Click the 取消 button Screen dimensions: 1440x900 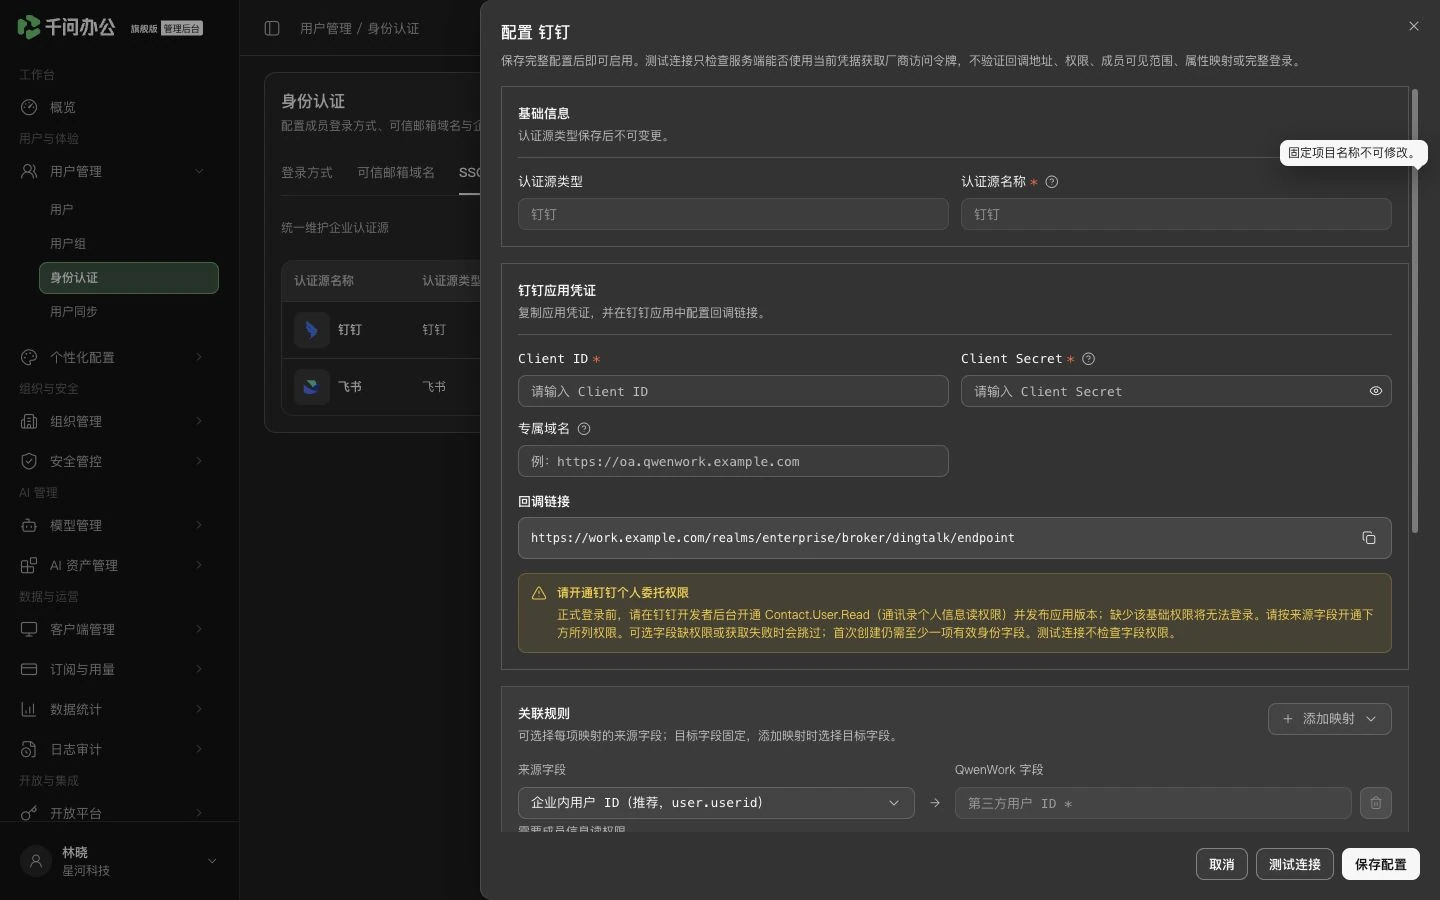[x=1222, y=864]
